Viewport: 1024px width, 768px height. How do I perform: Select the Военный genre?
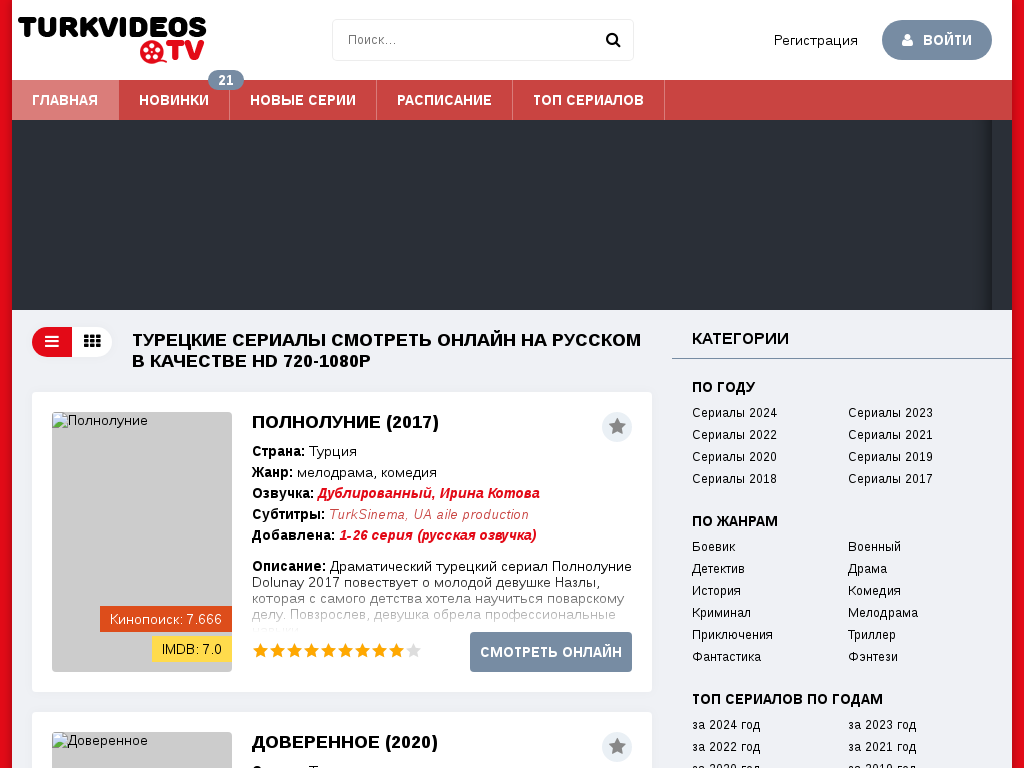874,547
